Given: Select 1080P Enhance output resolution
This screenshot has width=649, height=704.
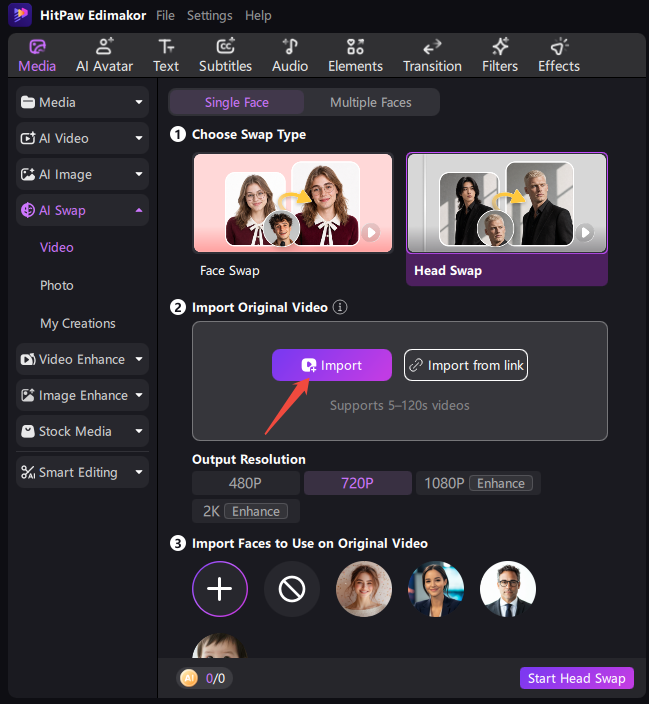Looking at the screenshot, I should point(478,483).
